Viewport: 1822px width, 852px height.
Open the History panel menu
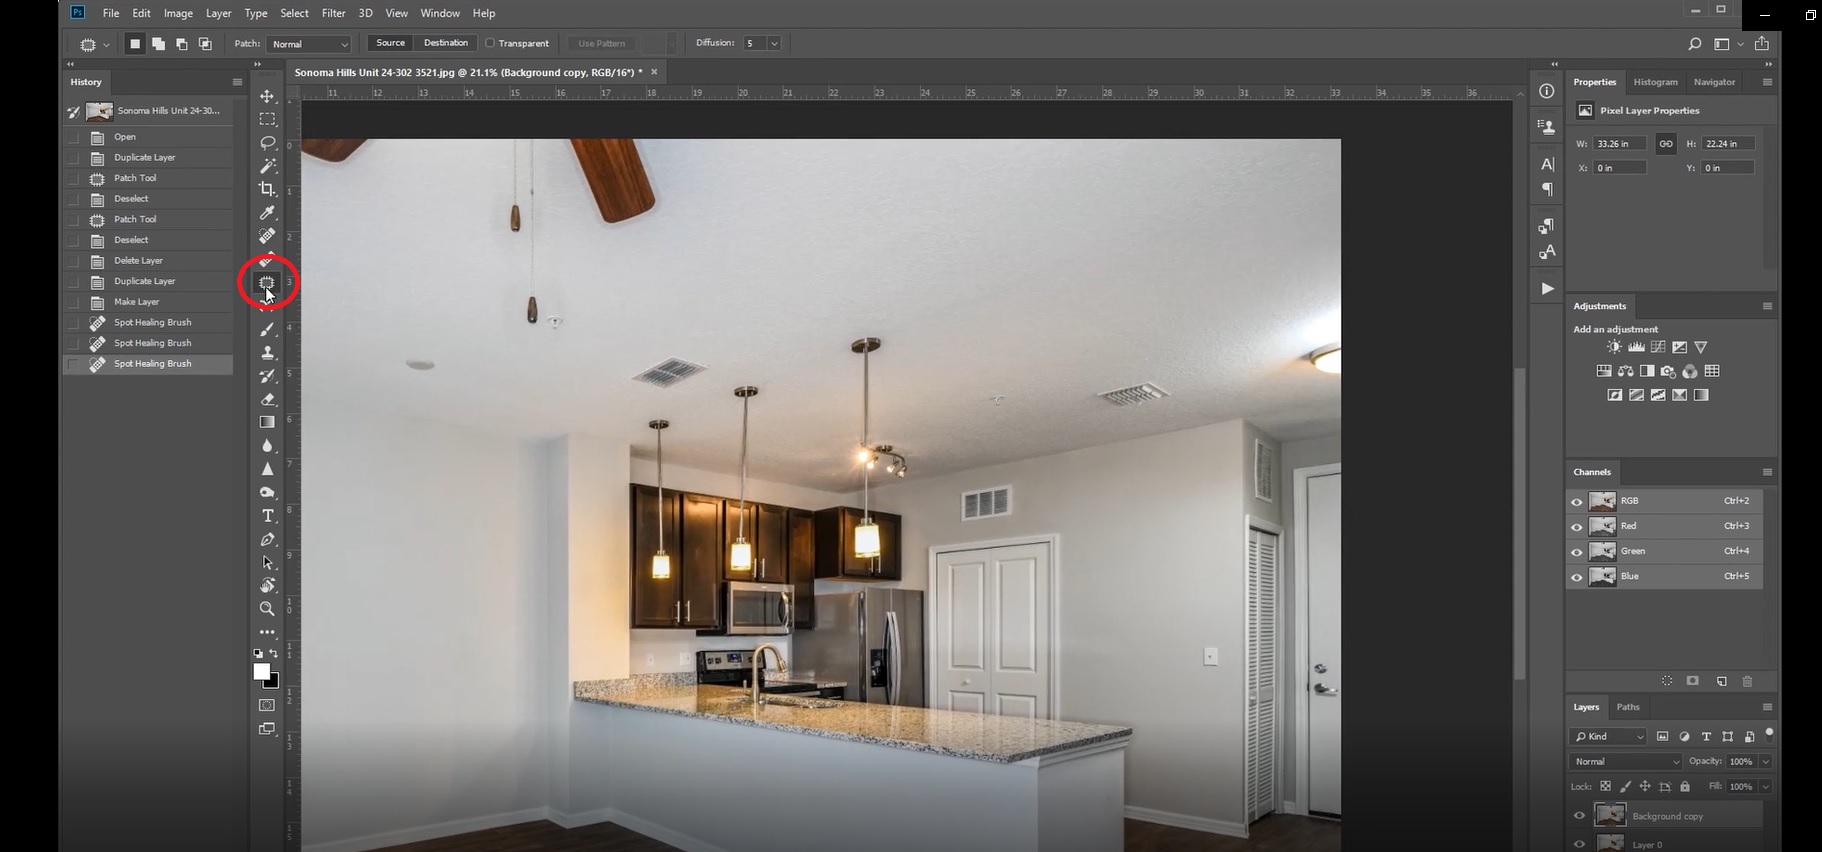[x=237, y=82]
